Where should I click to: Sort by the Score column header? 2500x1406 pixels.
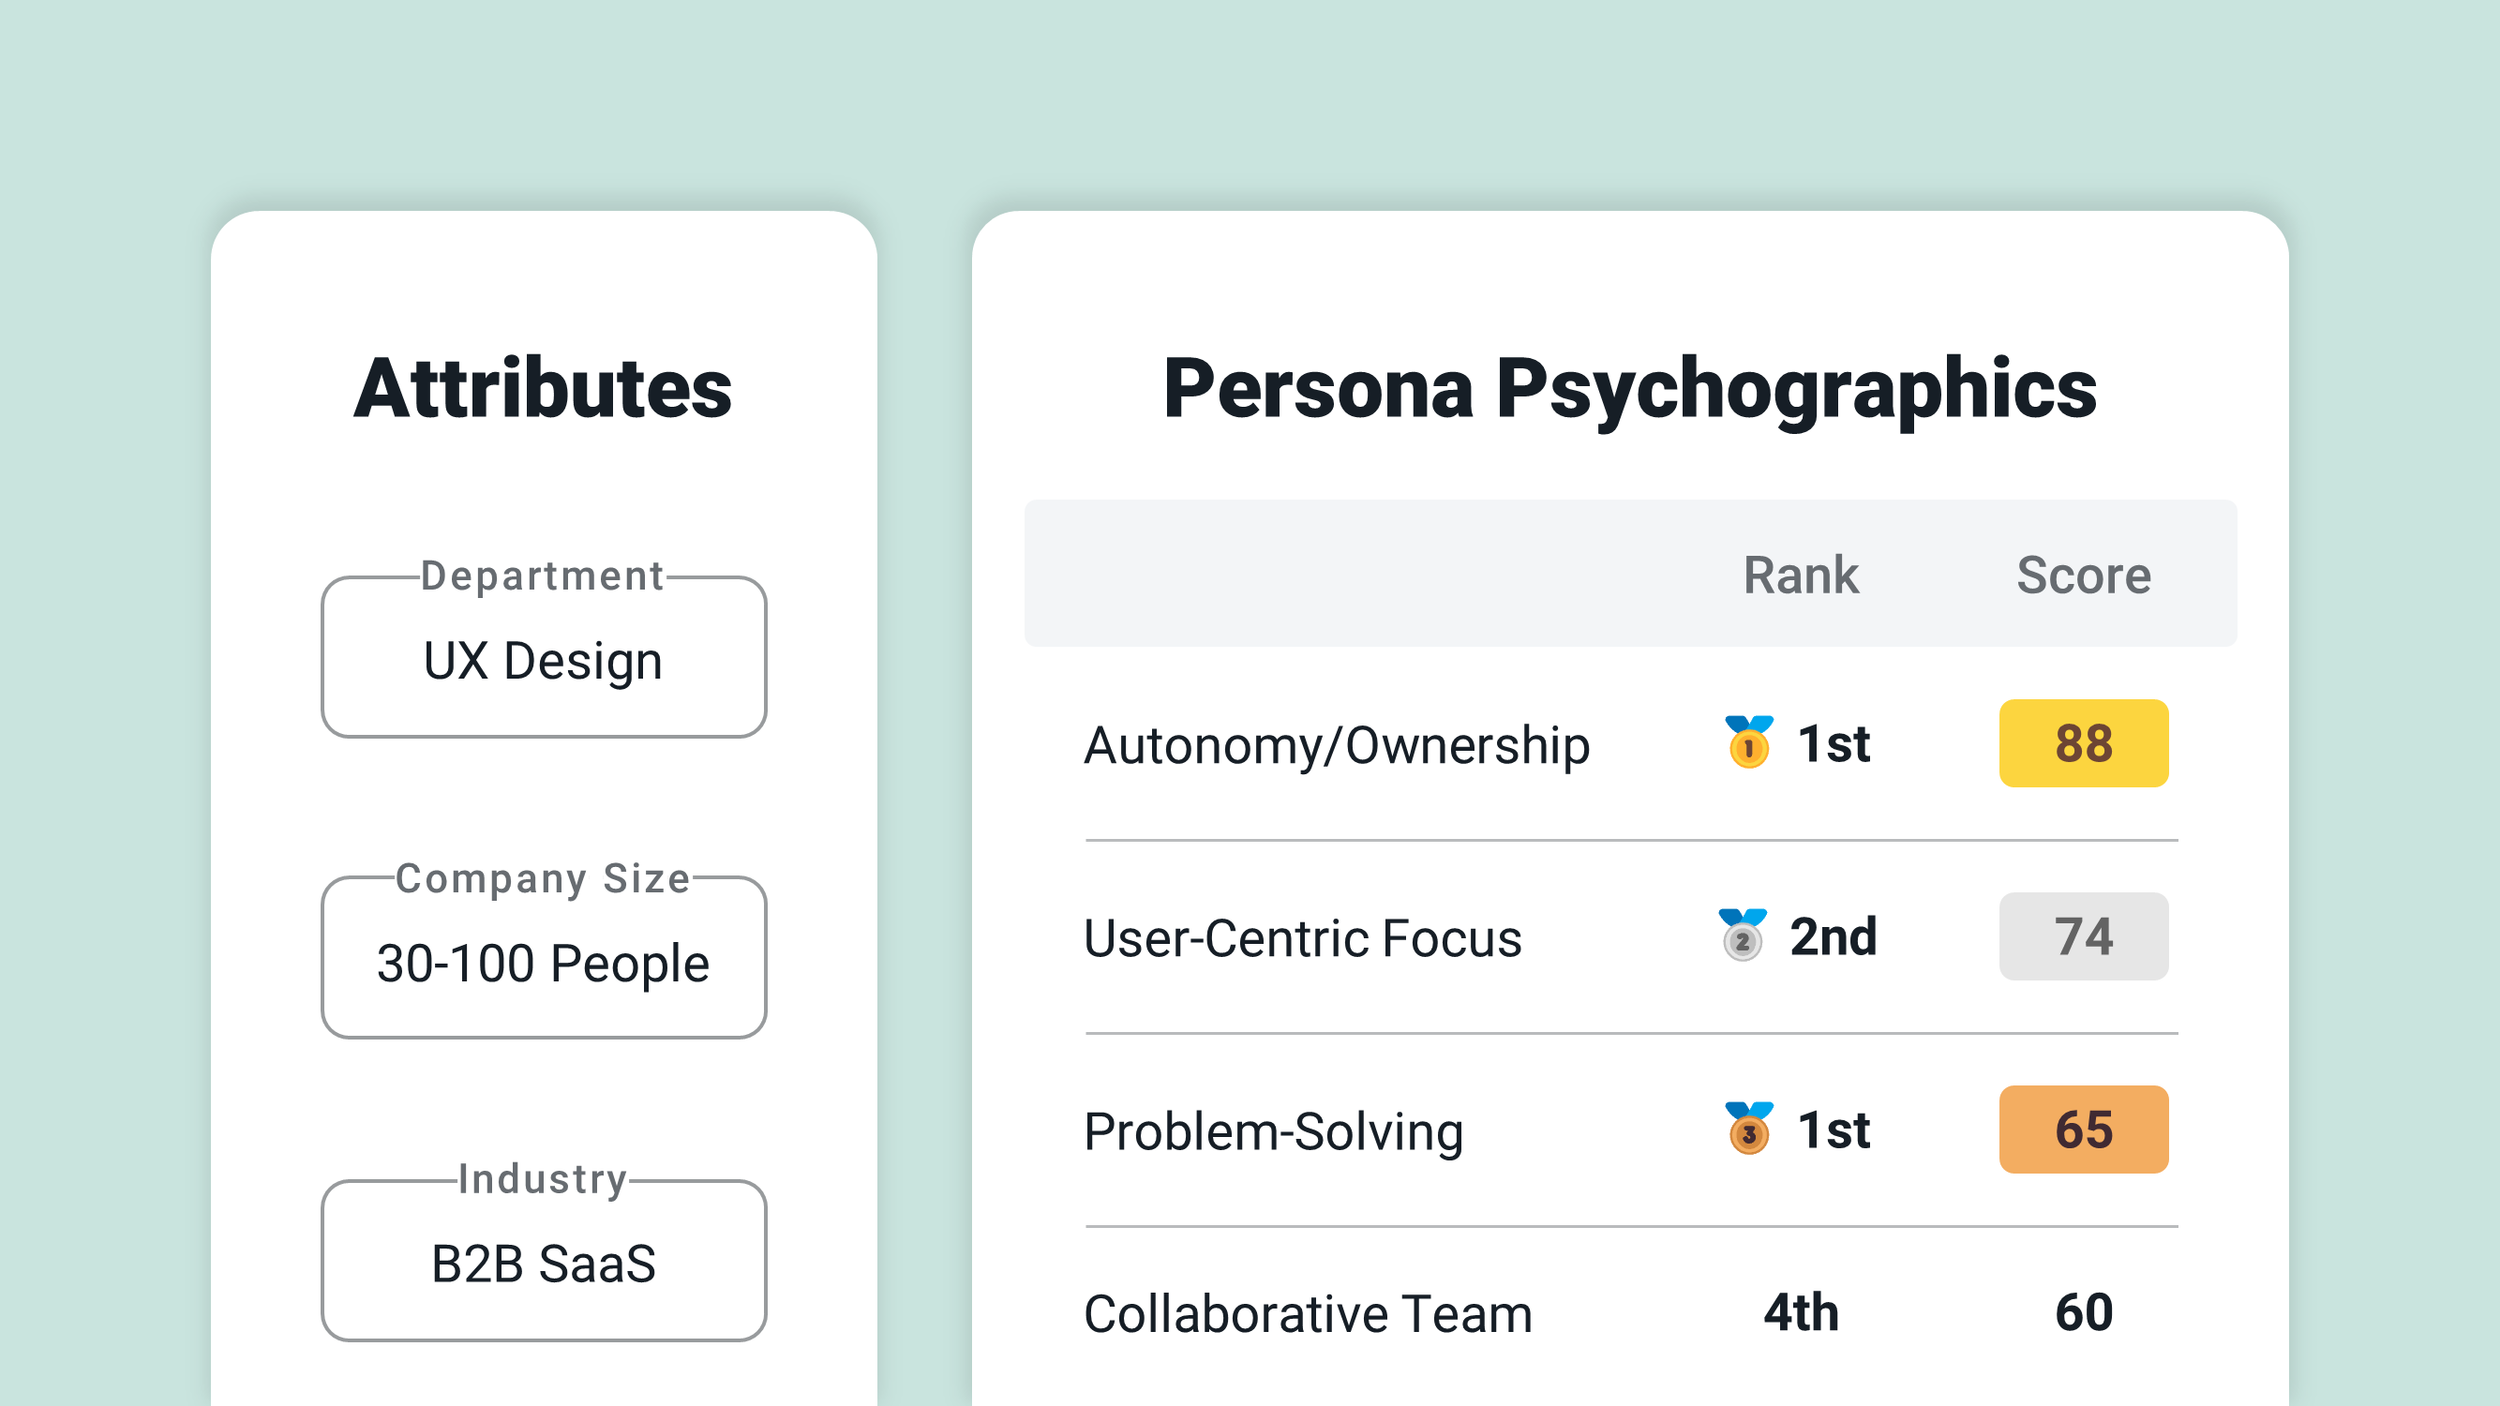pyautogui.click(x=2084, y=575)
